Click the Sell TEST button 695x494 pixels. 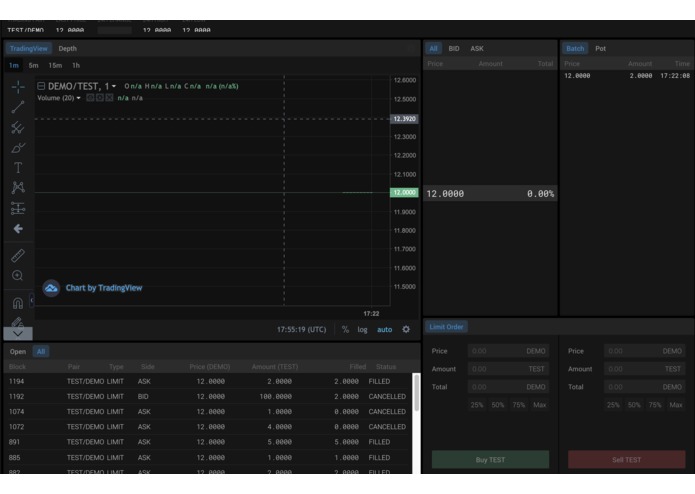pyautogui.click(x=627, y=459)
